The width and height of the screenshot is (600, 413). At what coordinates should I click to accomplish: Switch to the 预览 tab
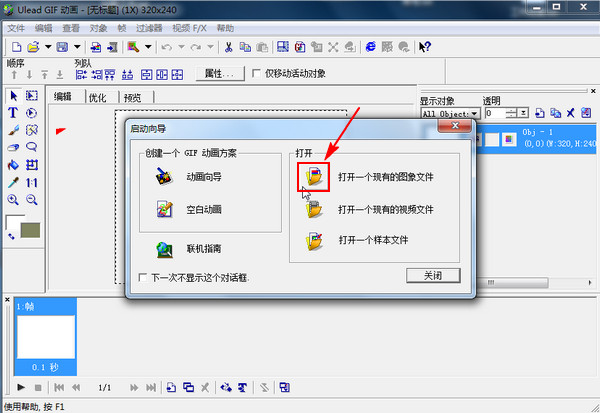(x=132, y=98)
